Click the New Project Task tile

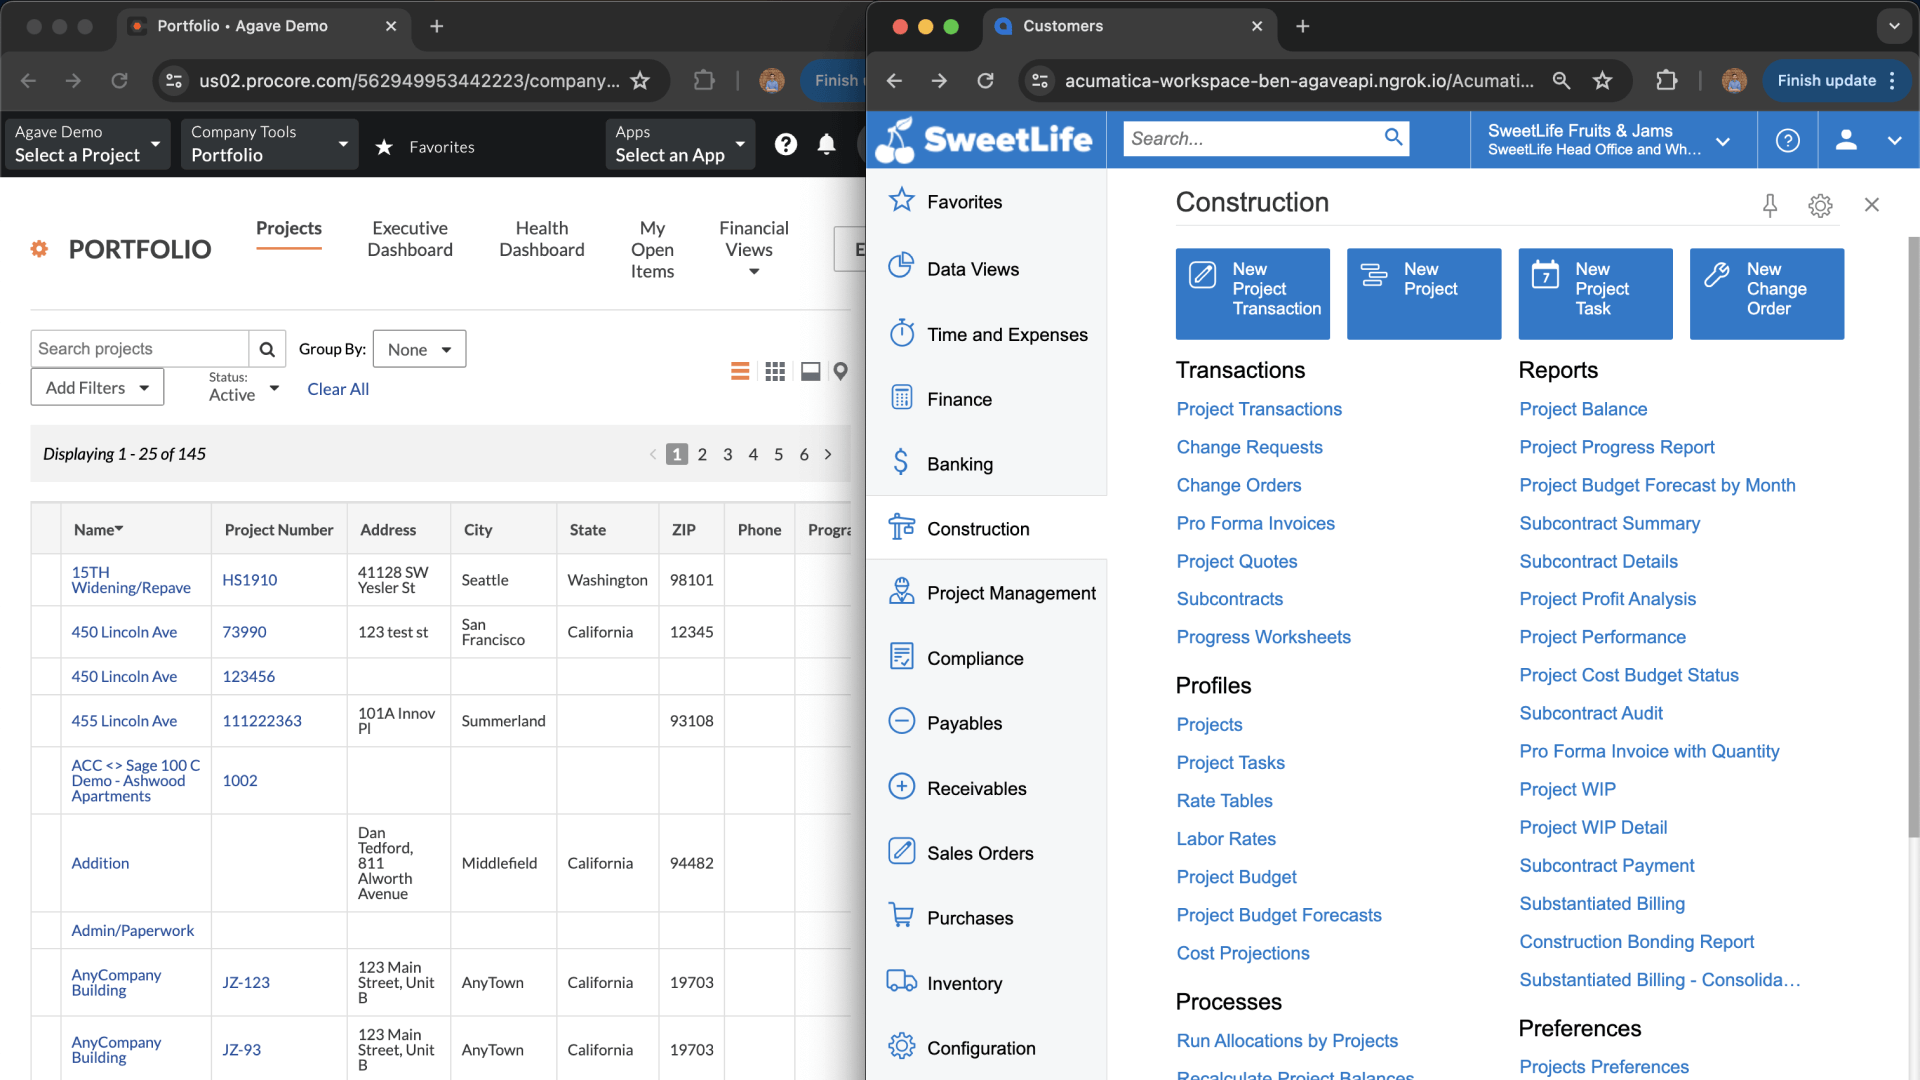coord(1595,293)
